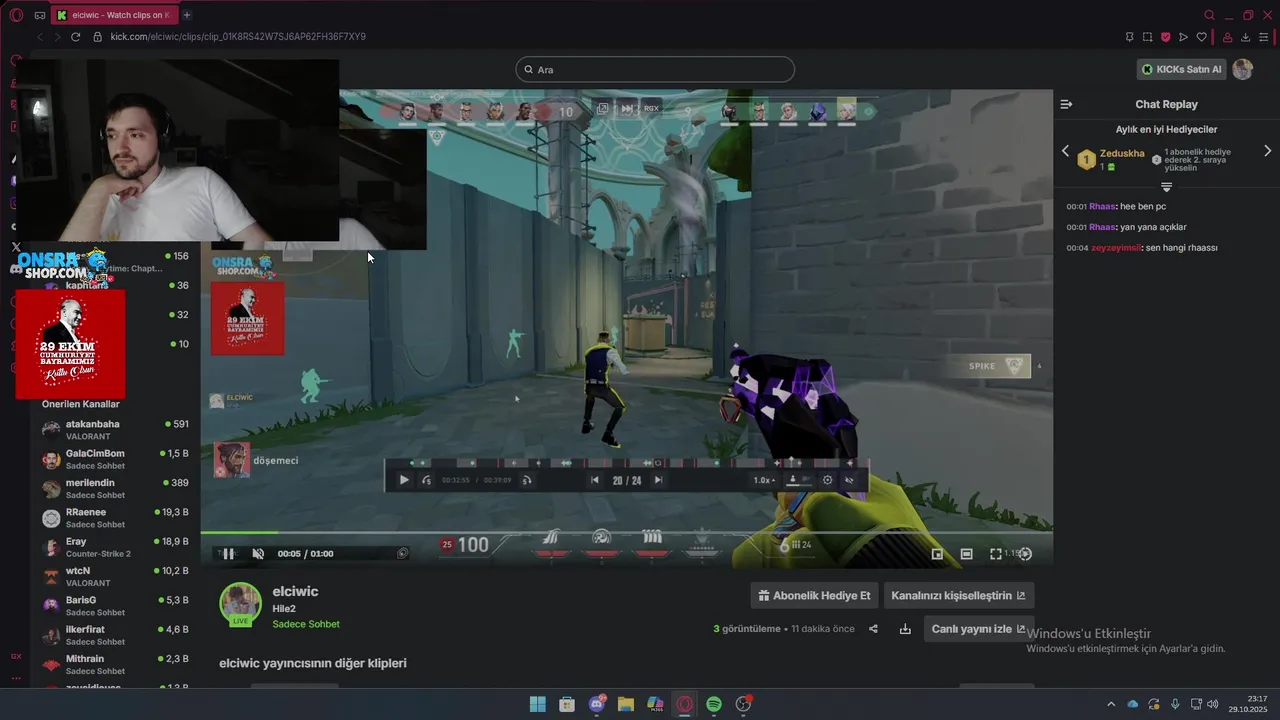Click the elciwic channel name

point(295,591)
